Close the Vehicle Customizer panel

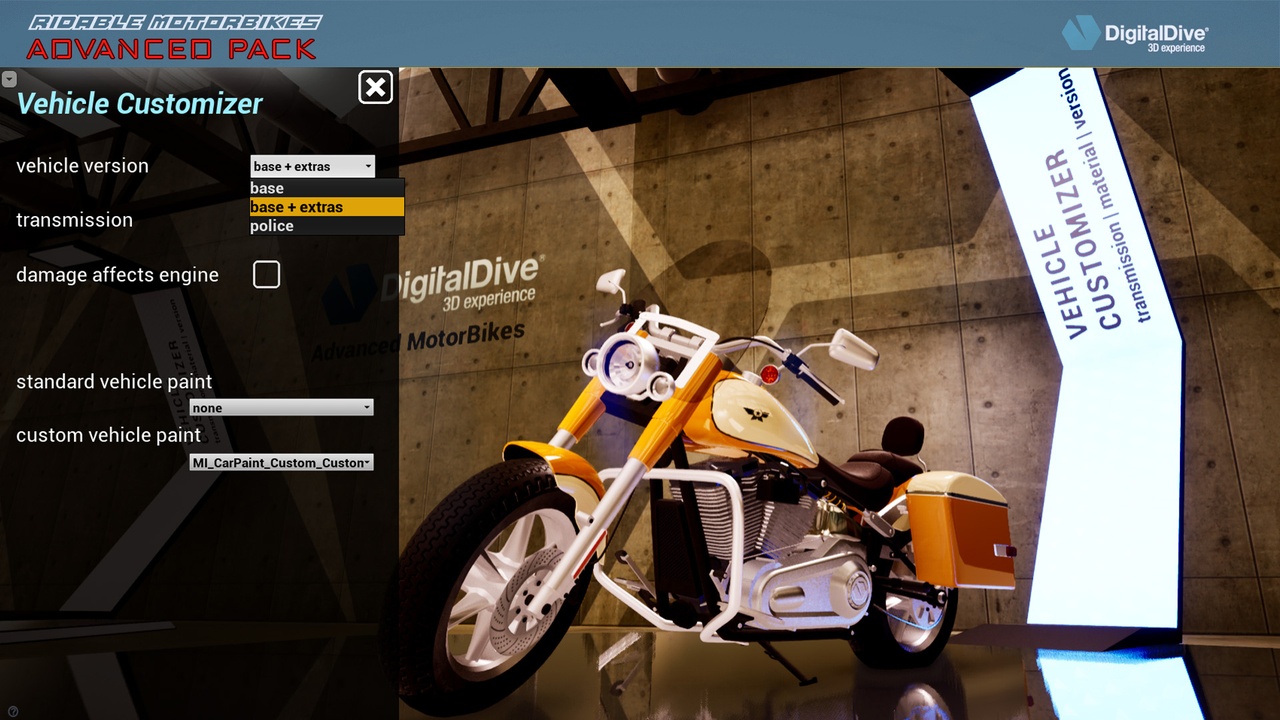pos(376,88)
